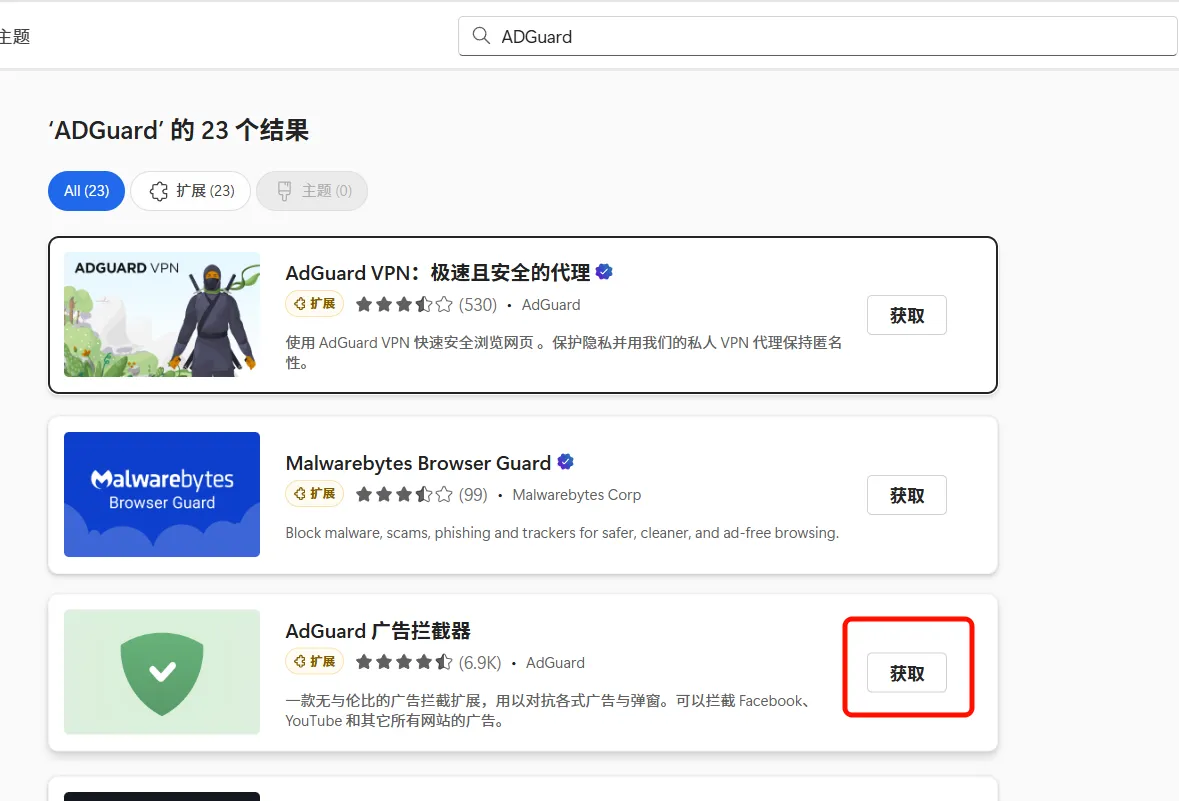Screen dimensions: 1179x801
Task: Click the (6.9K) review count
Action: click(480, 663)
